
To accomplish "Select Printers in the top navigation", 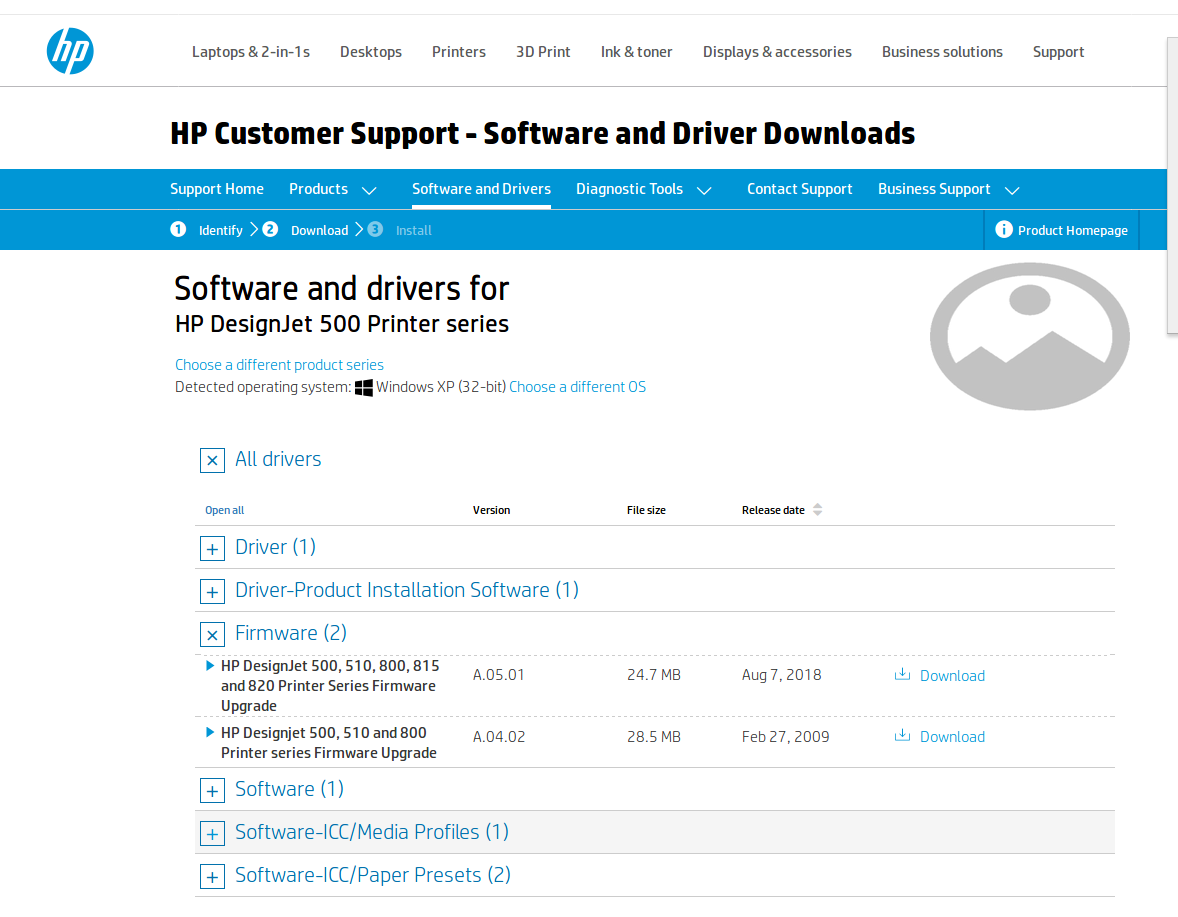I will coord(459,51).
